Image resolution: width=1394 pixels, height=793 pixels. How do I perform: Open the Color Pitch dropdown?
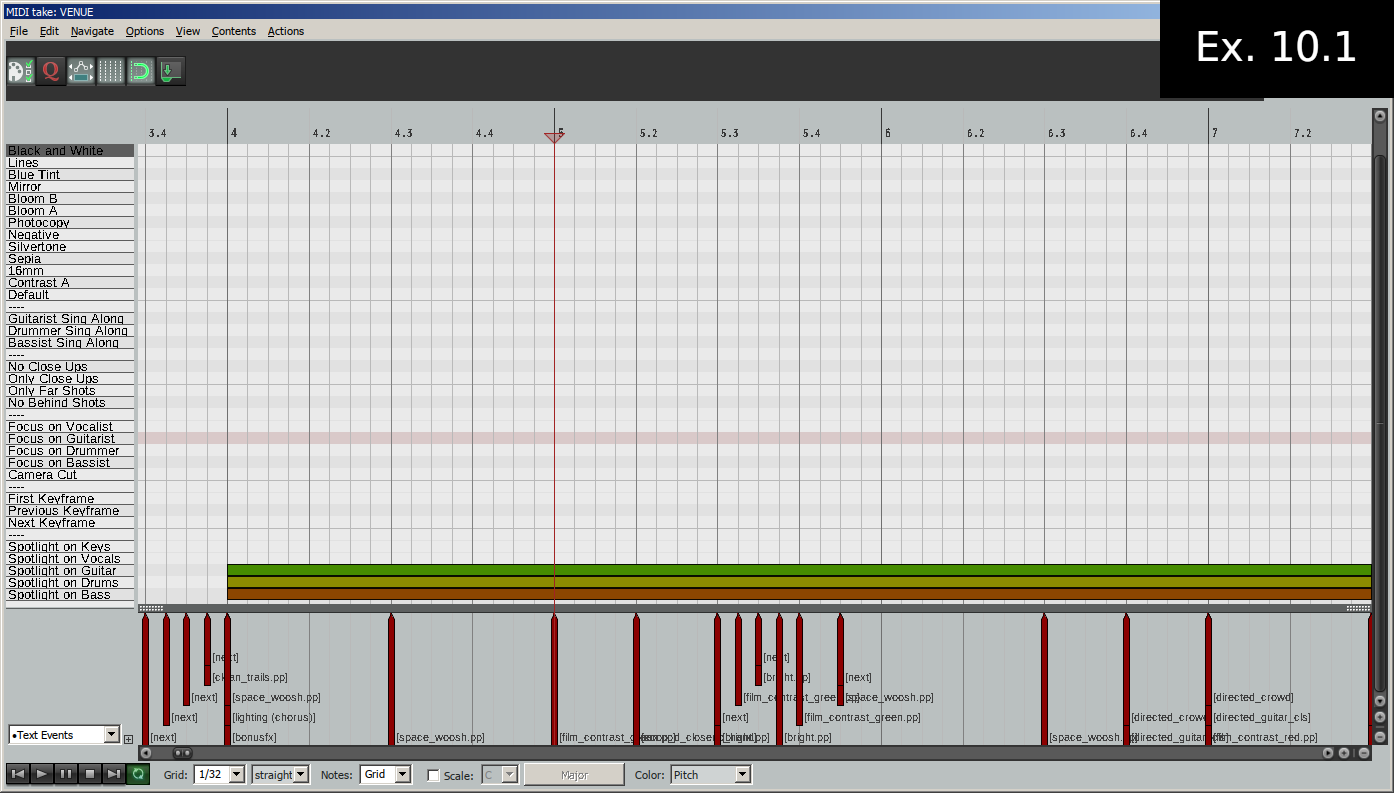pos(710,774)
